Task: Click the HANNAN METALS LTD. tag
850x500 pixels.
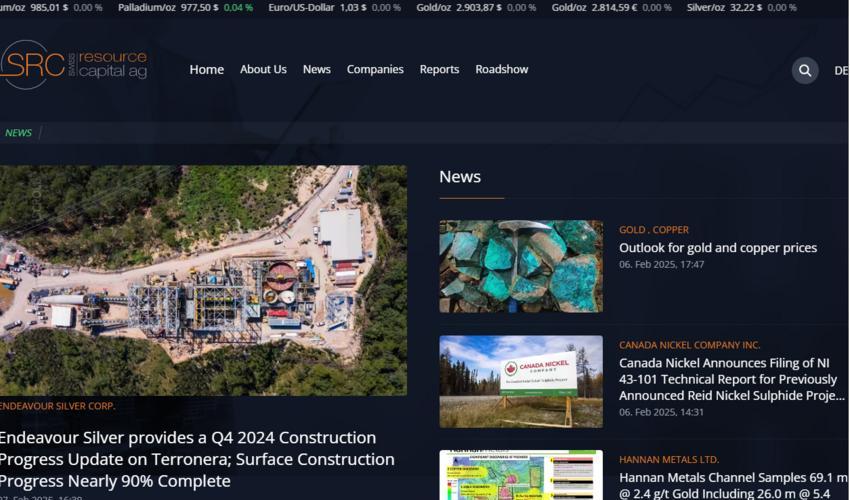Action: coord(669,460)
